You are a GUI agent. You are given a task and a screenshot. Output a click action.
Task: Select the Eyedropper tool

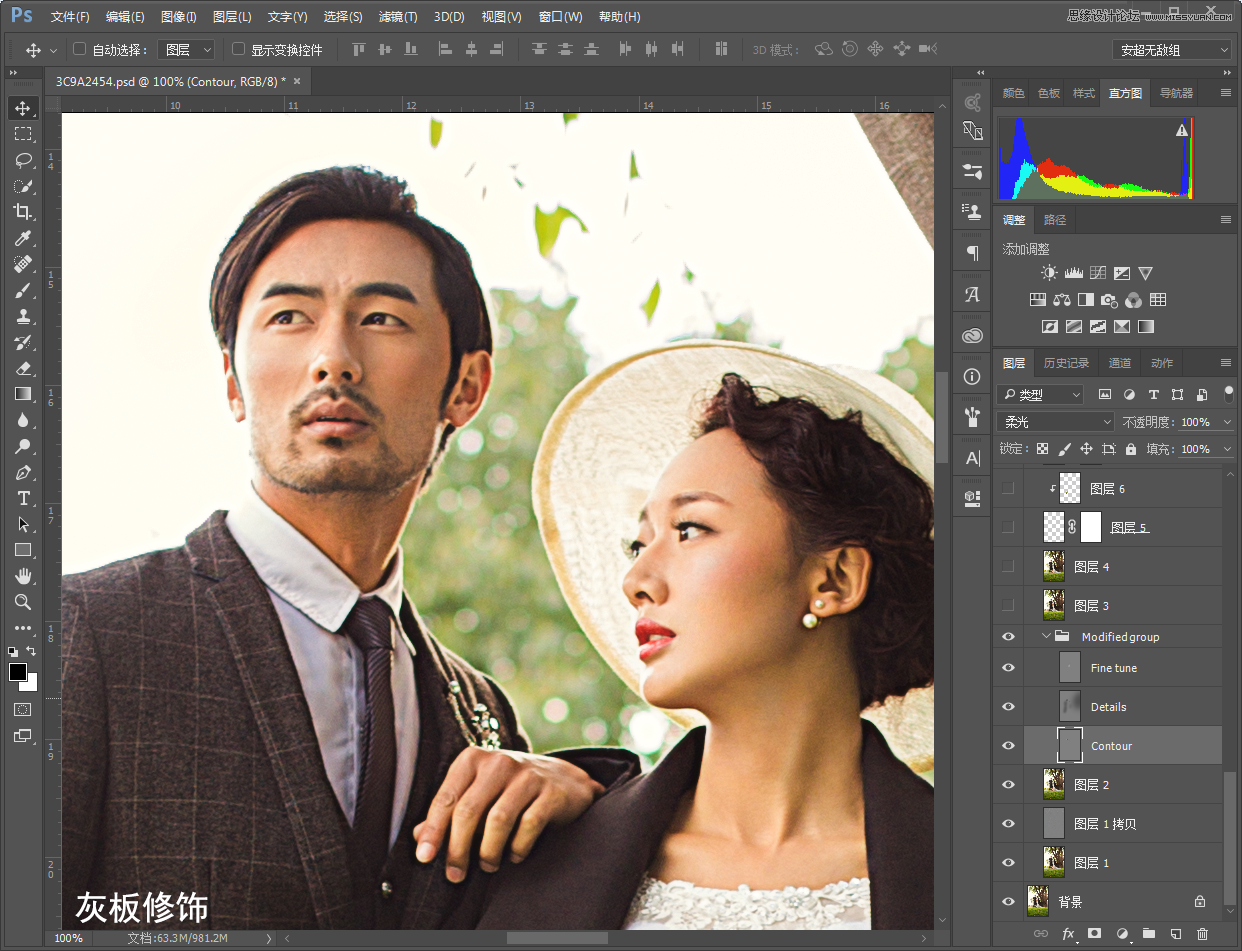click(23, 238)
